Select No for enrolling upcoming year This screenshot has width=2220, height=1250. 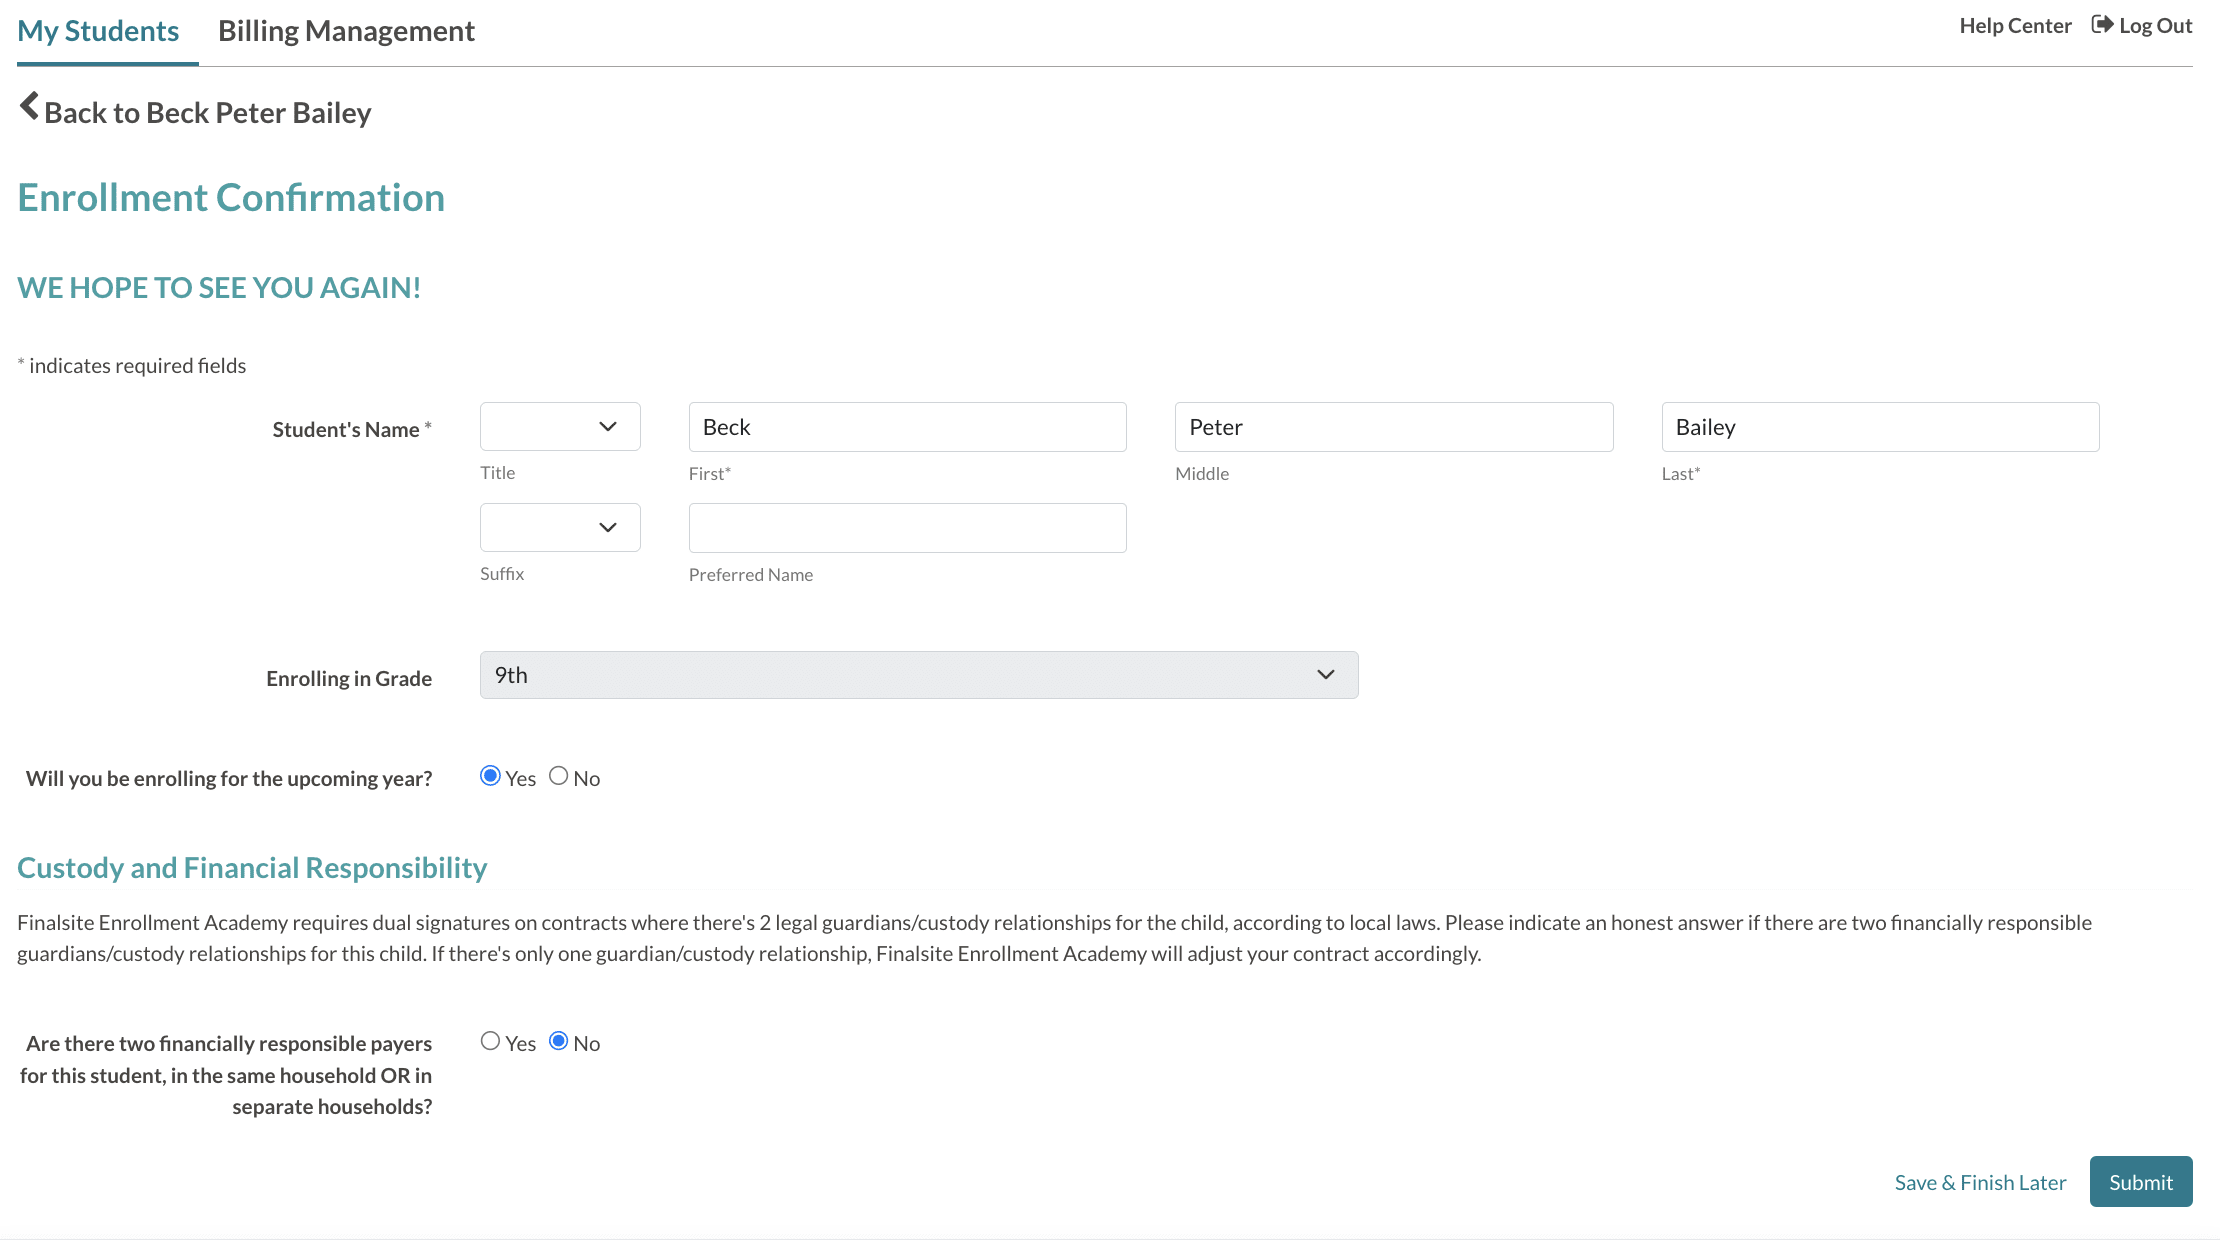click(558, 776)
